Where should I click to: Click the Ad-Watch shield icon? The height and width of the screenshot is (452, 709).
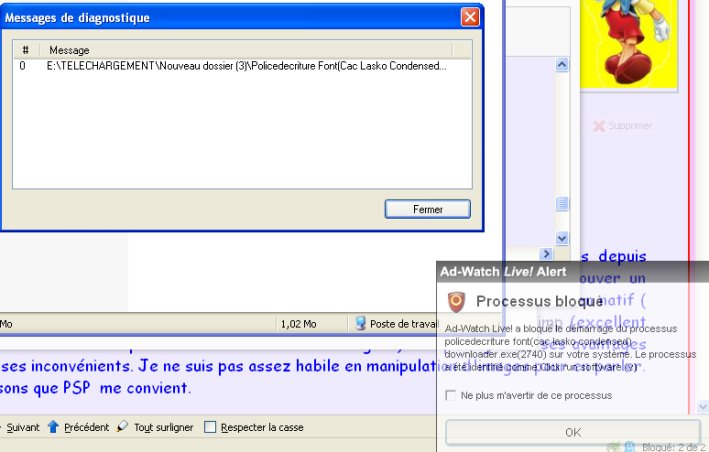tap(456, 301)
